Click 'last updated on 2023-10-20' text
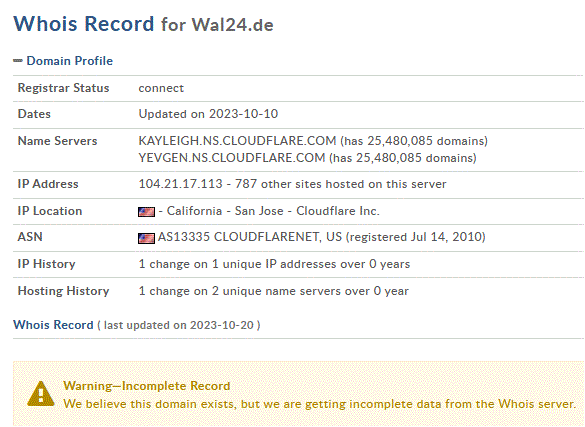The image size is (585, 427). tap(179, 325)
